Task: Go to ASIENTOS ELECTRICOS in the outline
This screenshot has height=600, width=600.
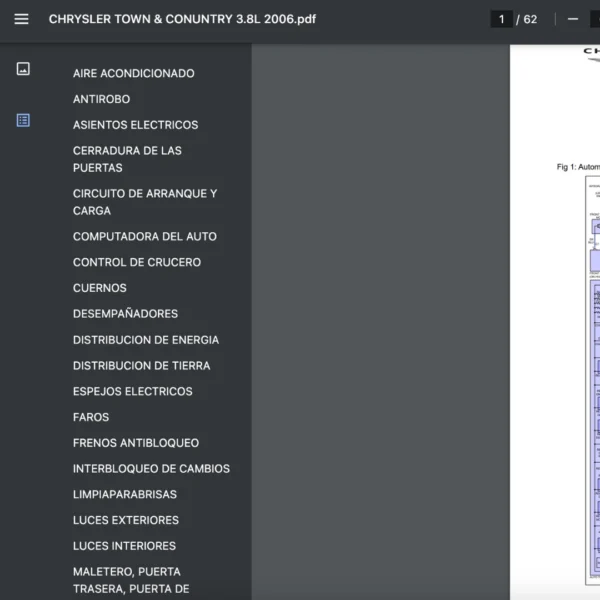Action: tap(135, 125)
